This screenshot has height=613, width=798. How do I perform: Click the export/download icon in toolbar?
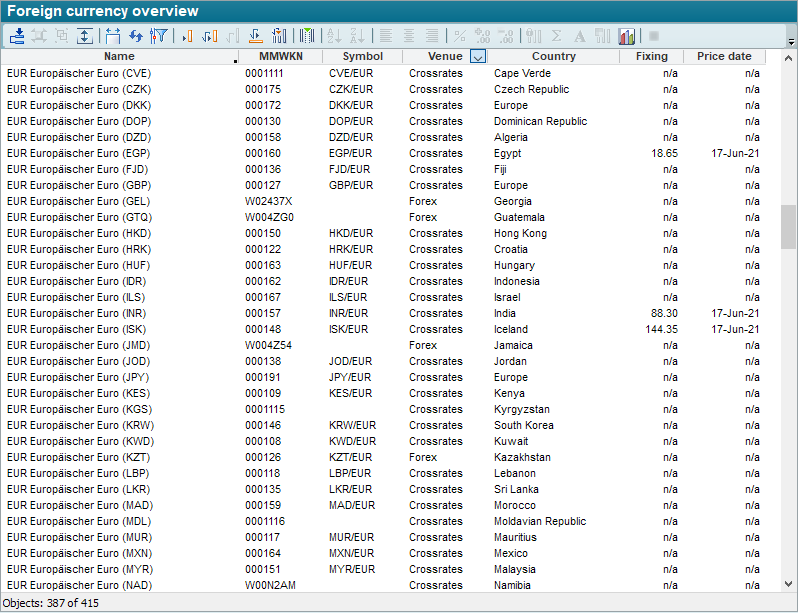point(17,36)
